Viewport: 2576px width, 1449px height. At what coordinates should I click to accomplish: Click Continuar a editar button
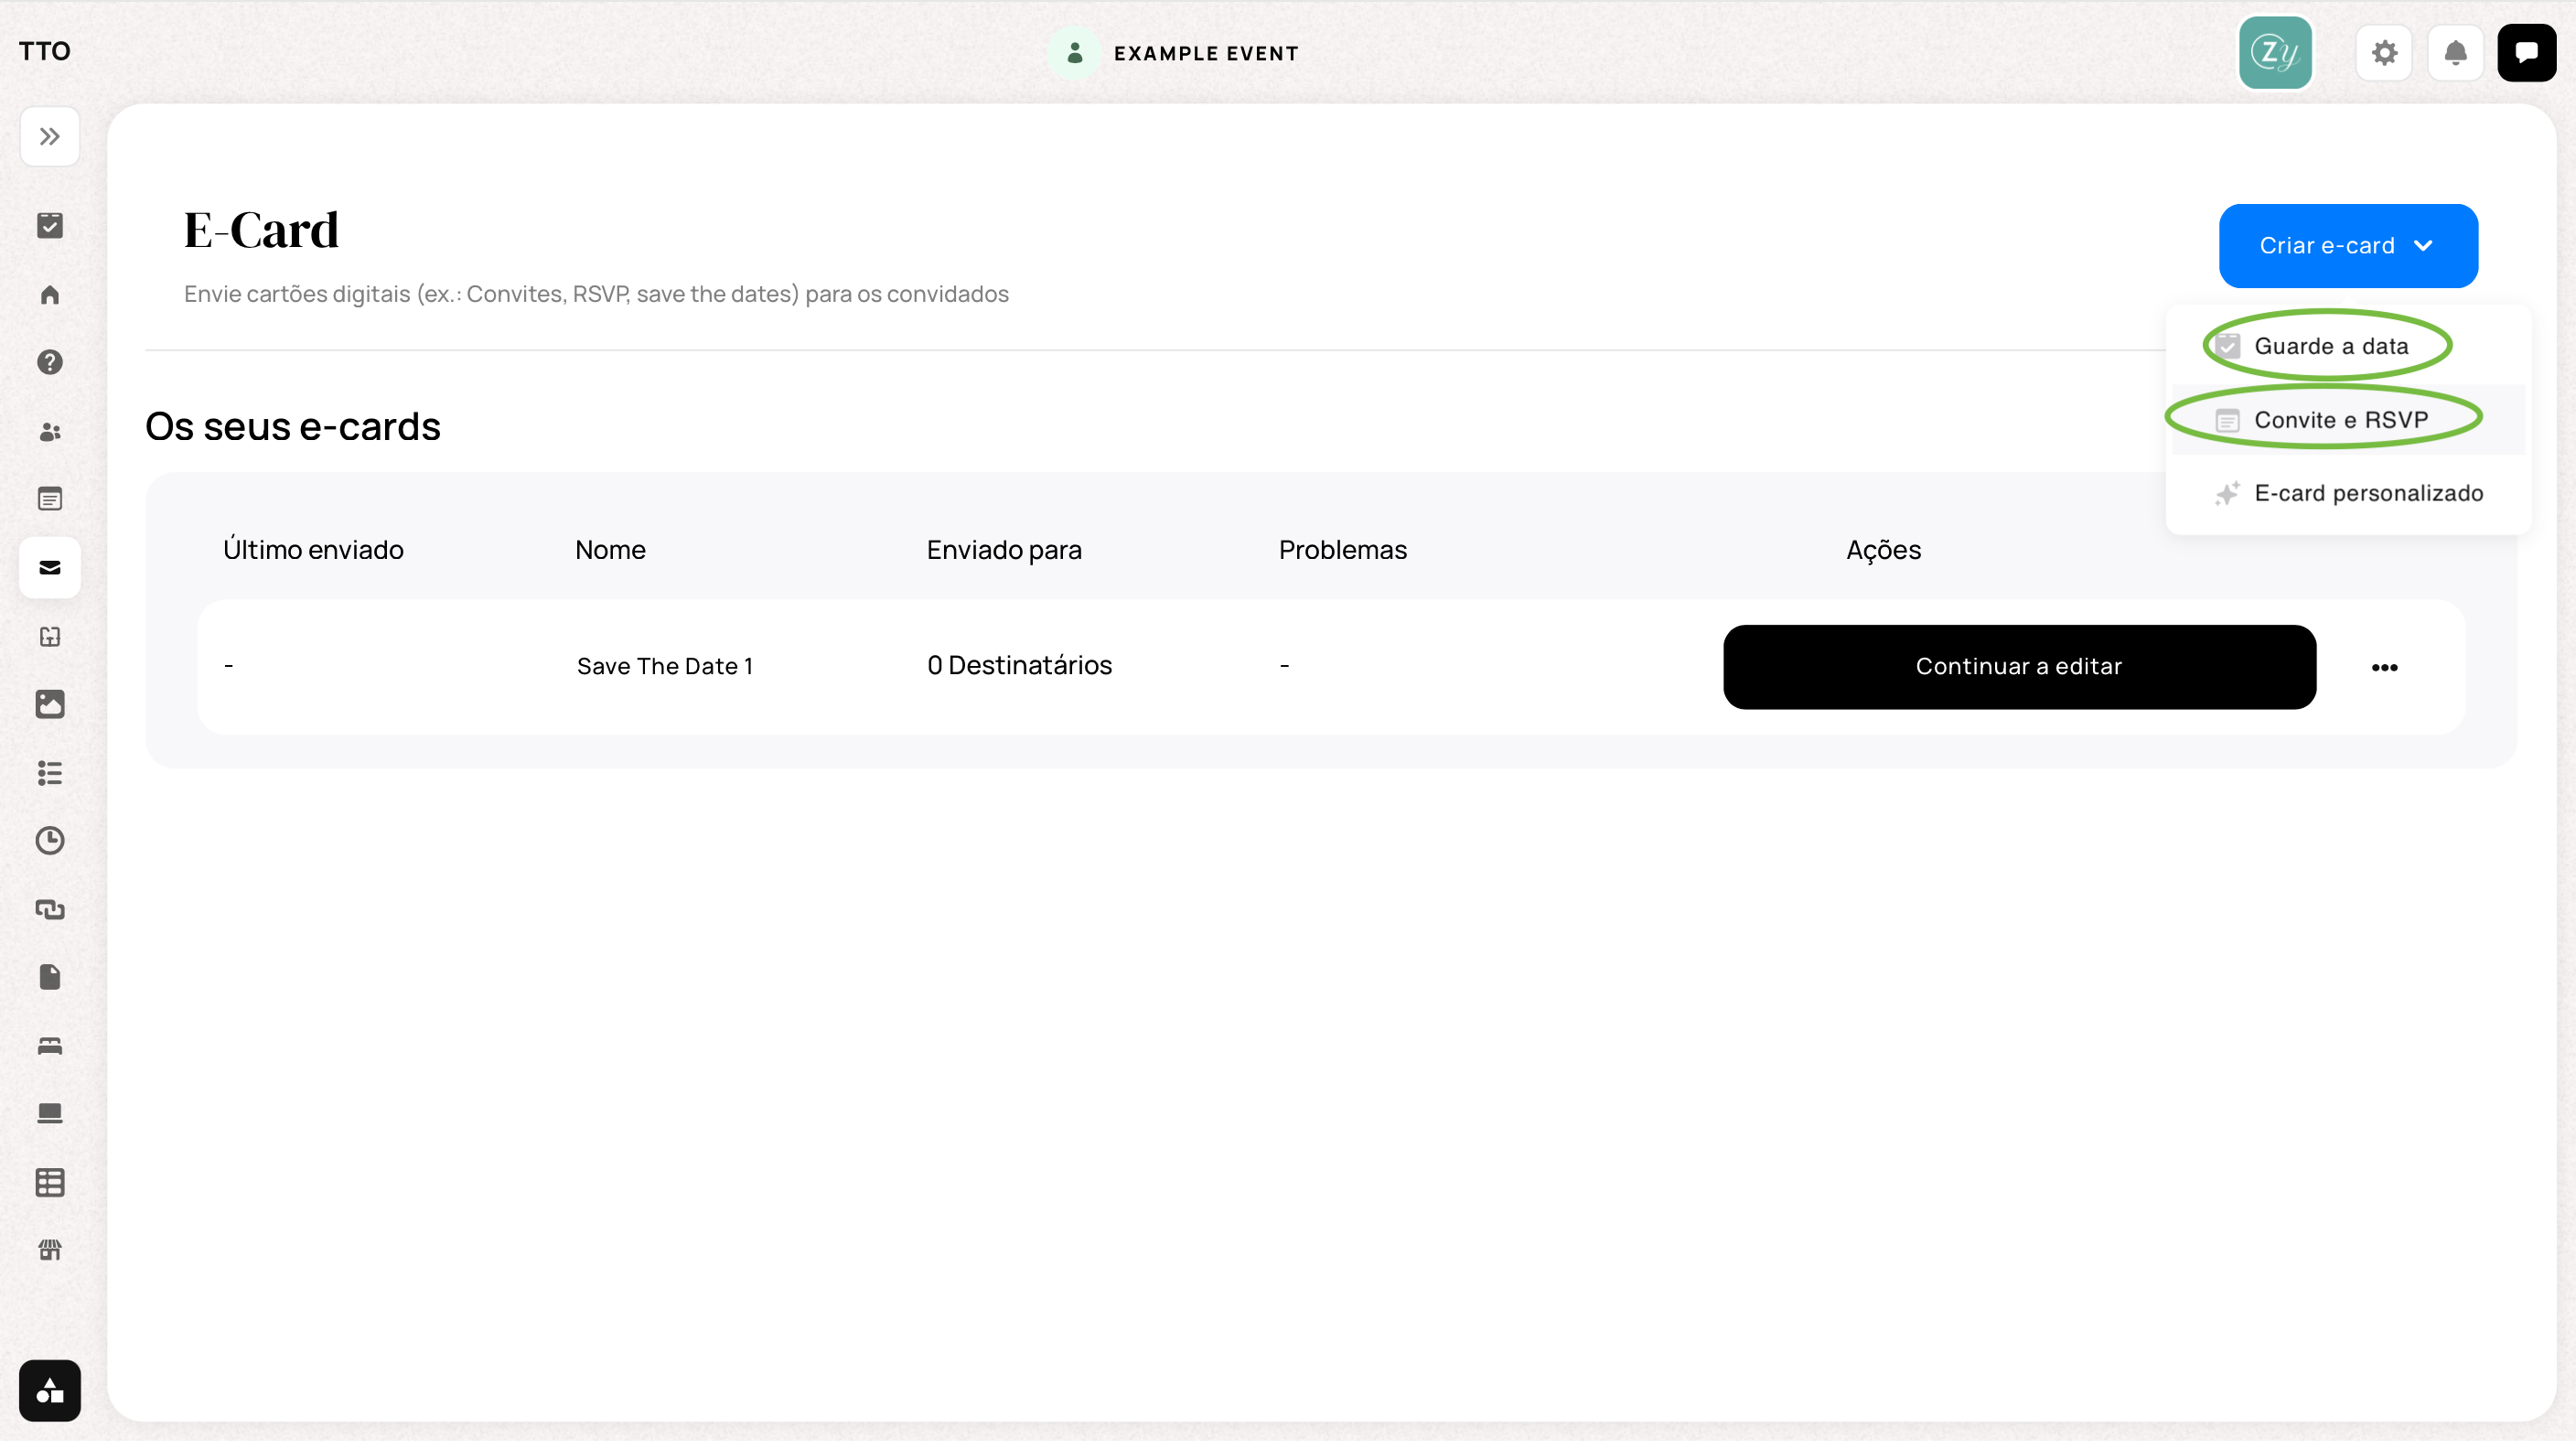pyautogui.click(x=2019, y=667)
